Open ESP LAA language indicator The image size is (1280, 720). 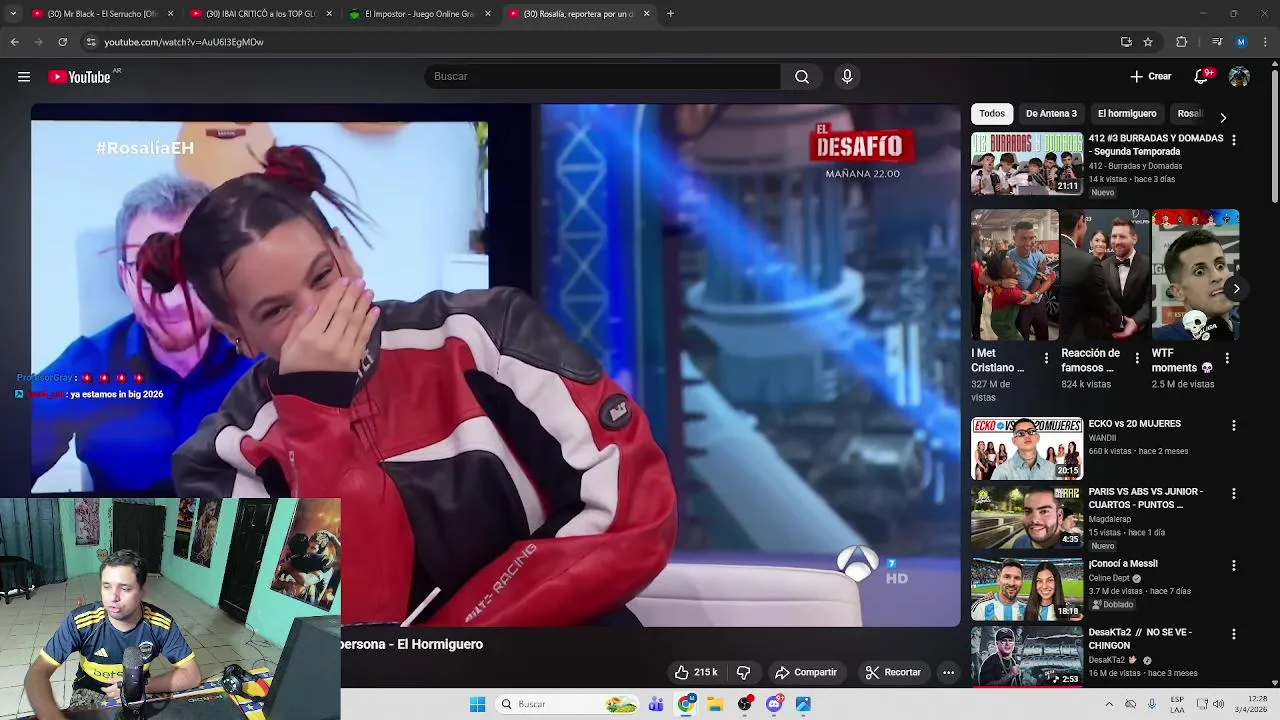pyautogui.click(x=1177, y=704)
